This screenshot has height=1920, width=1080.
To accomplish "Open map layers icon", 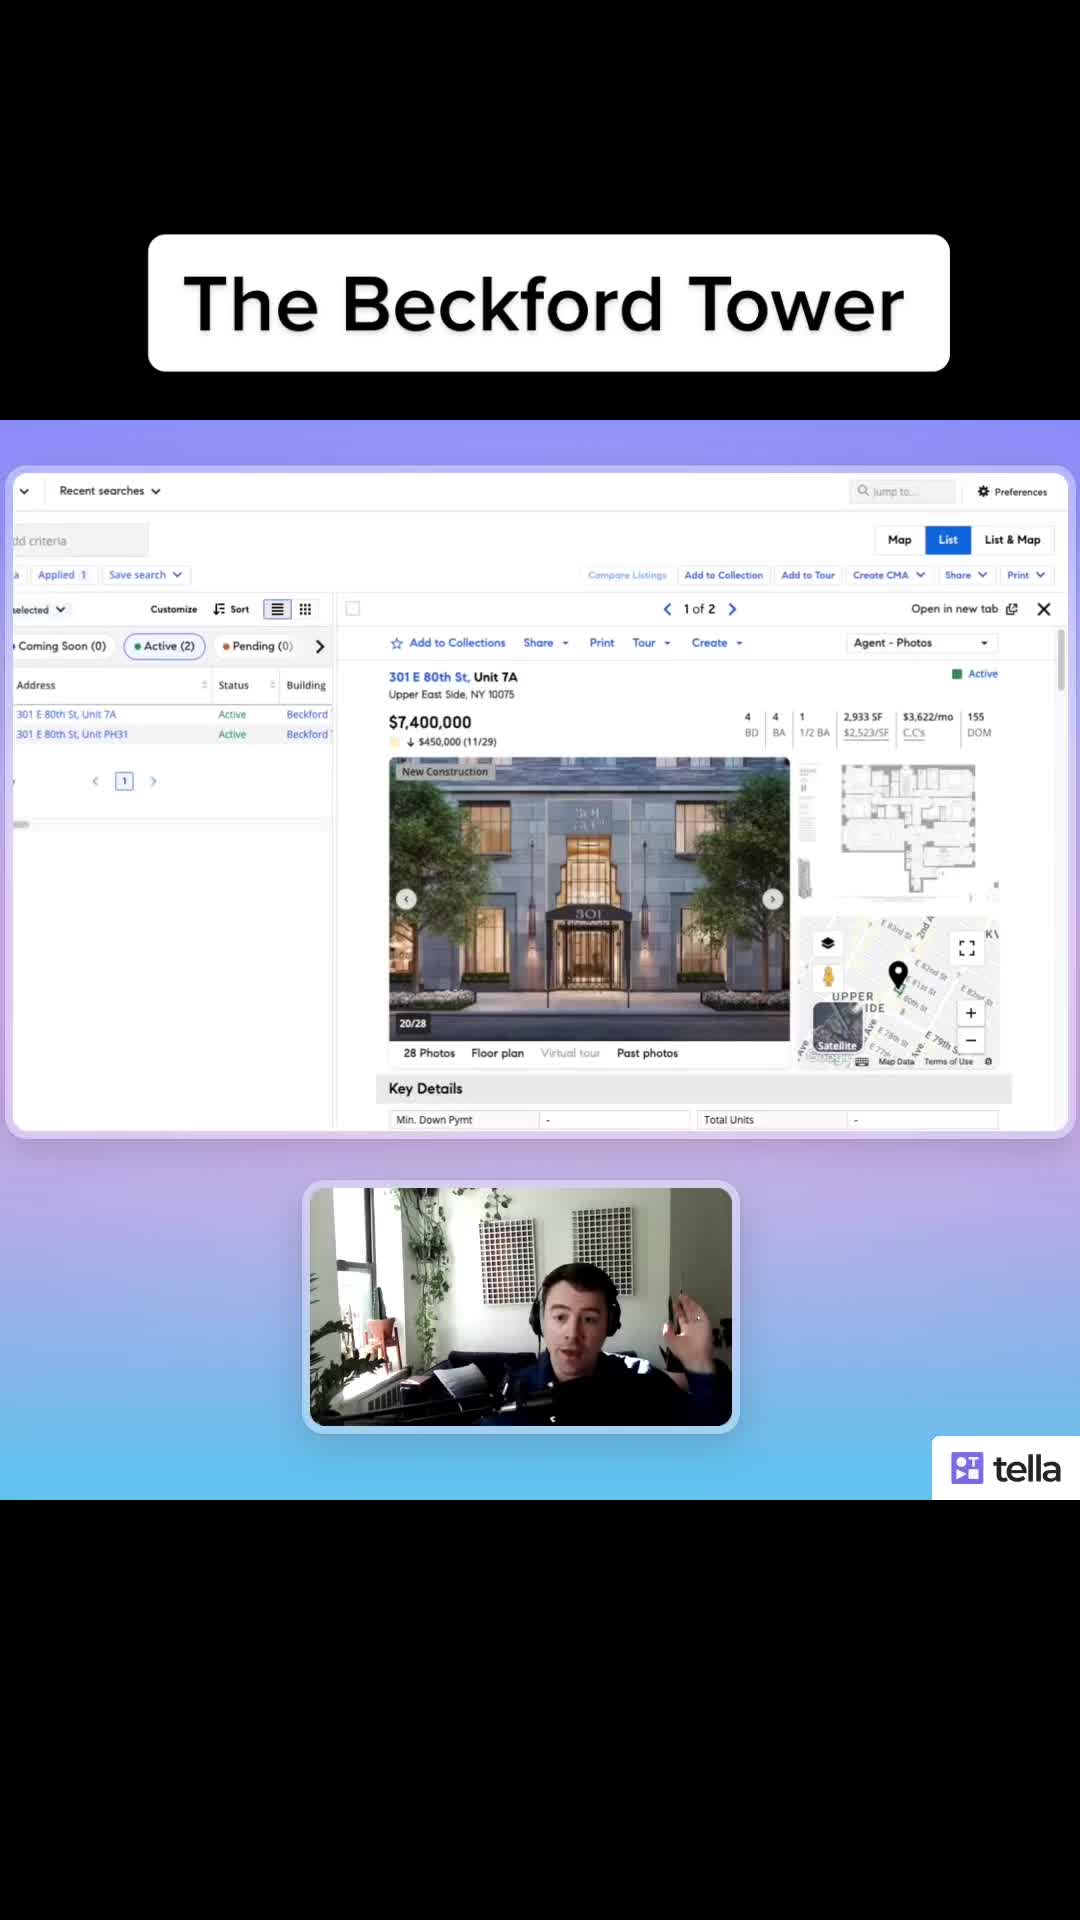I will pyautogui.click(x=828, y=943).
